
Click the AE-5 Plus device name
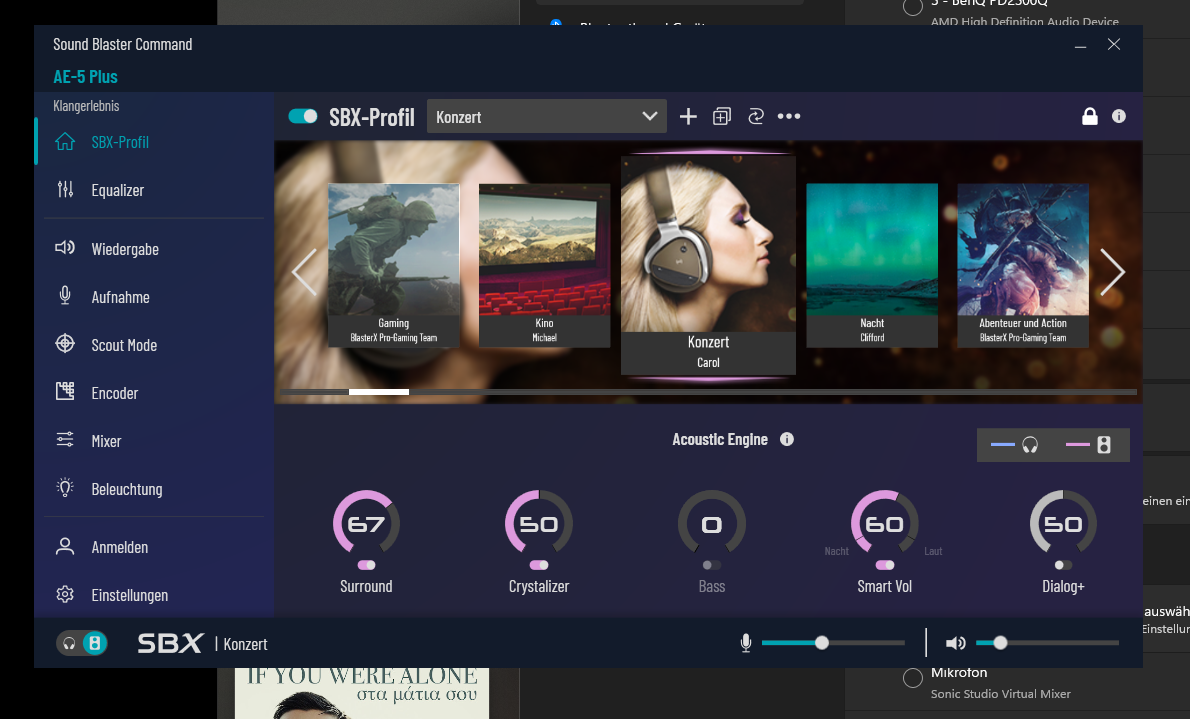point(85,77)
